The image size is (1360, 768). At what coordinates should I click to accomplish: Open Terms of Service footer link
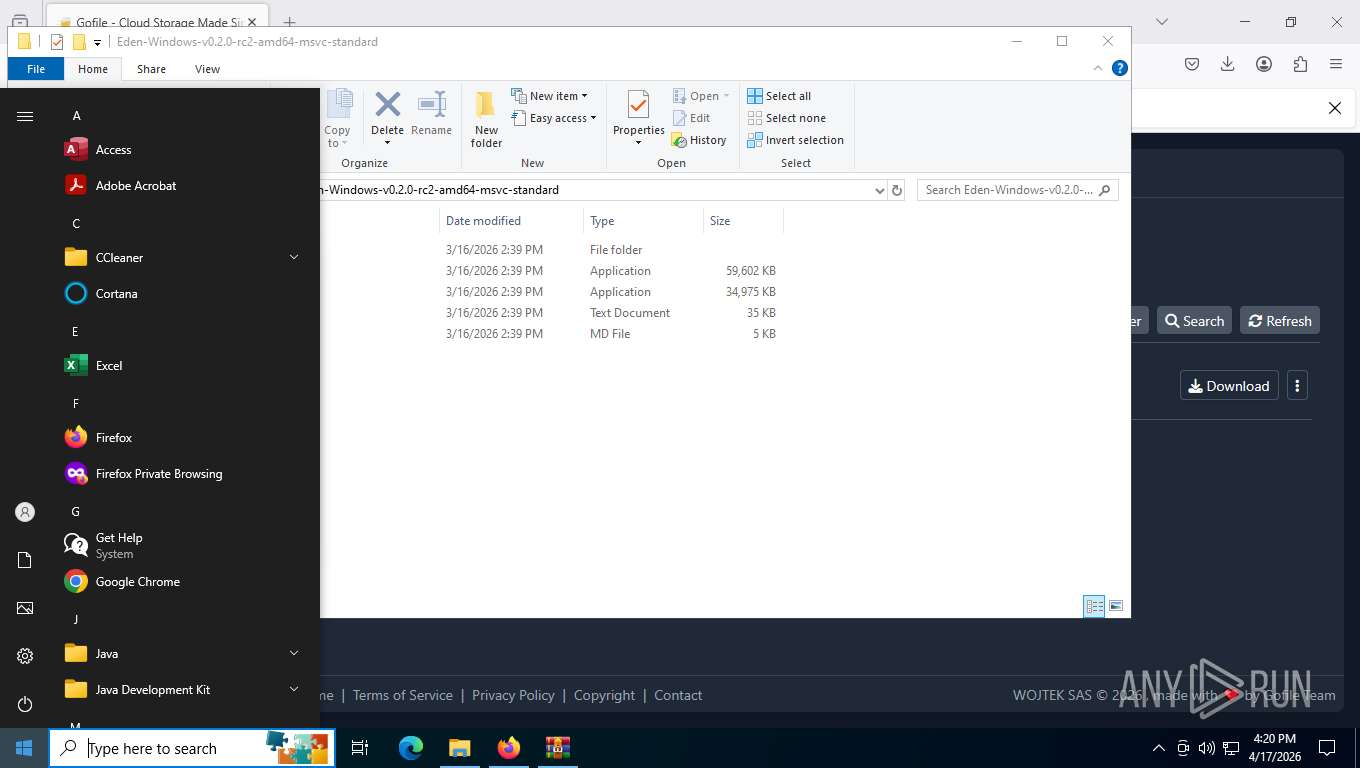coord(402,695)
